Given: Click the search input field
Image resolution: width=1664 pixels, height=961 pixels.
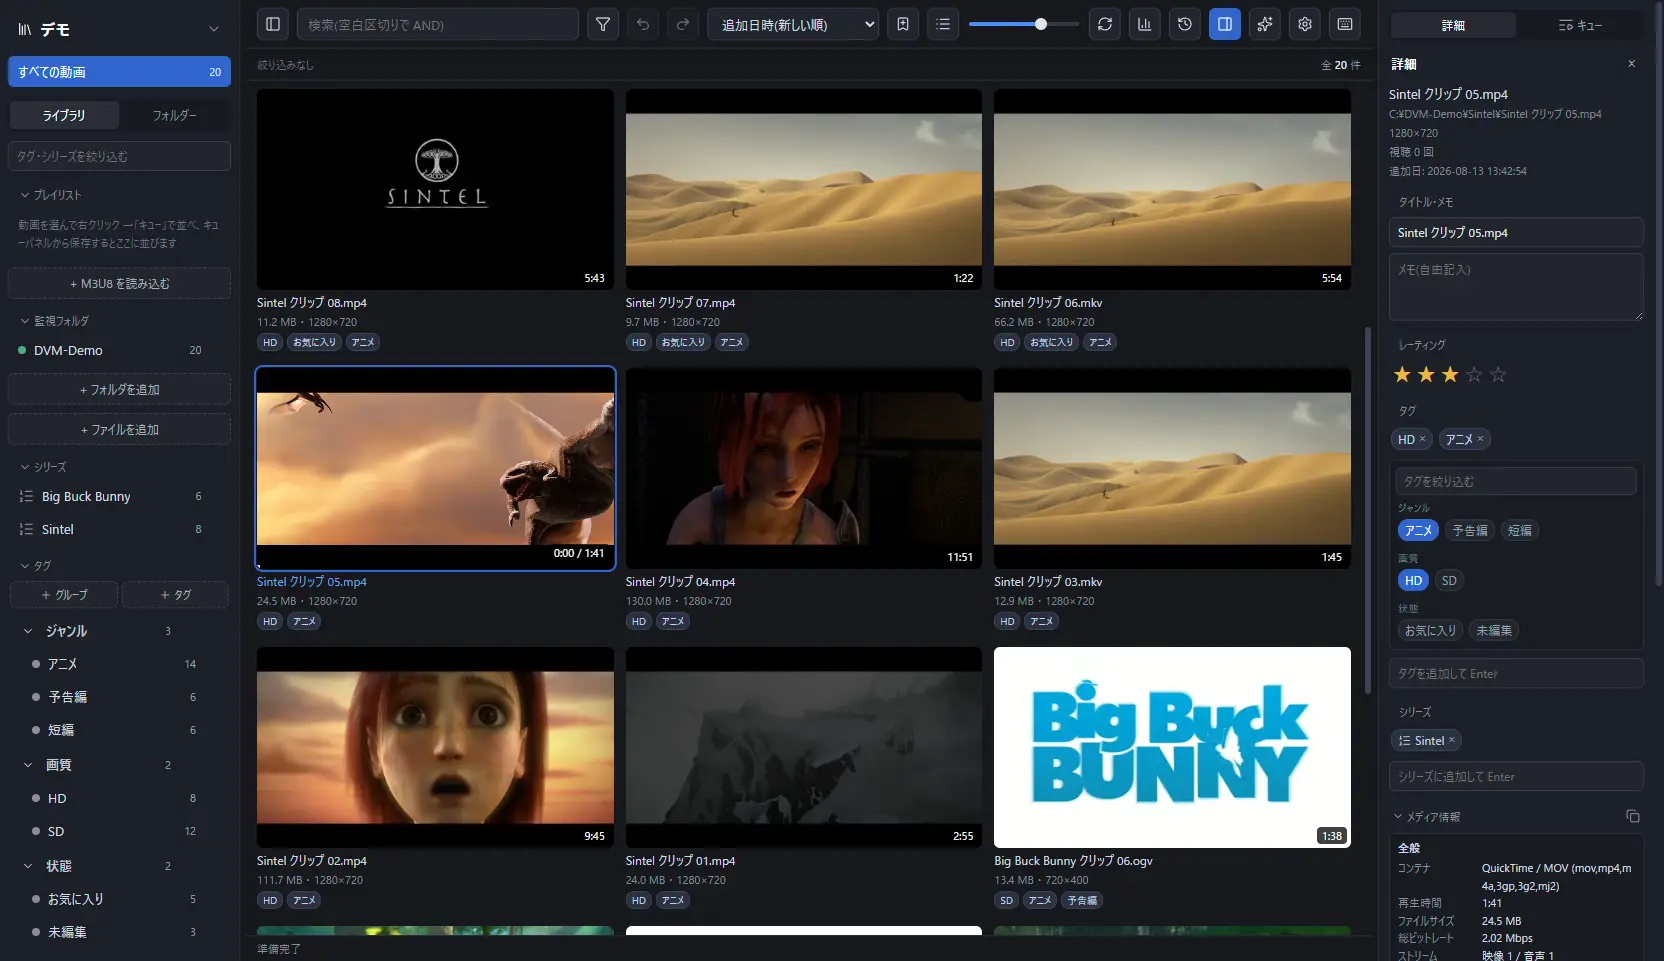Looking at the screenshot, I should (x=438, y=24).
